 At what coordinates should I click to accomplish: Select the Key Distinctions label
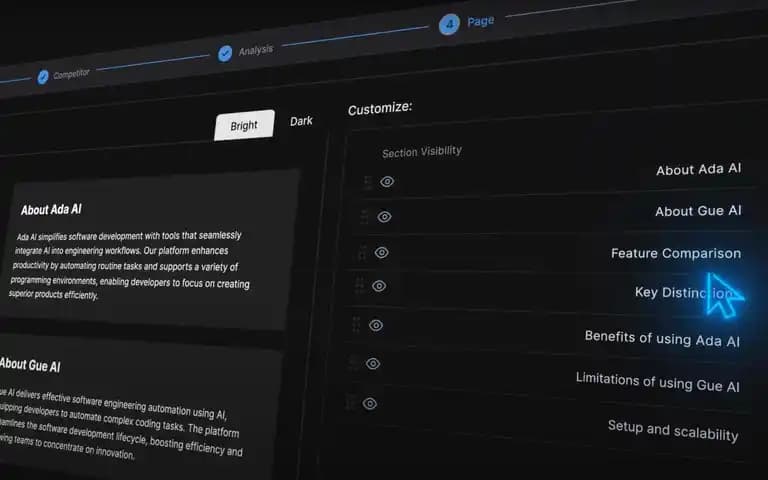coord(685,293)
